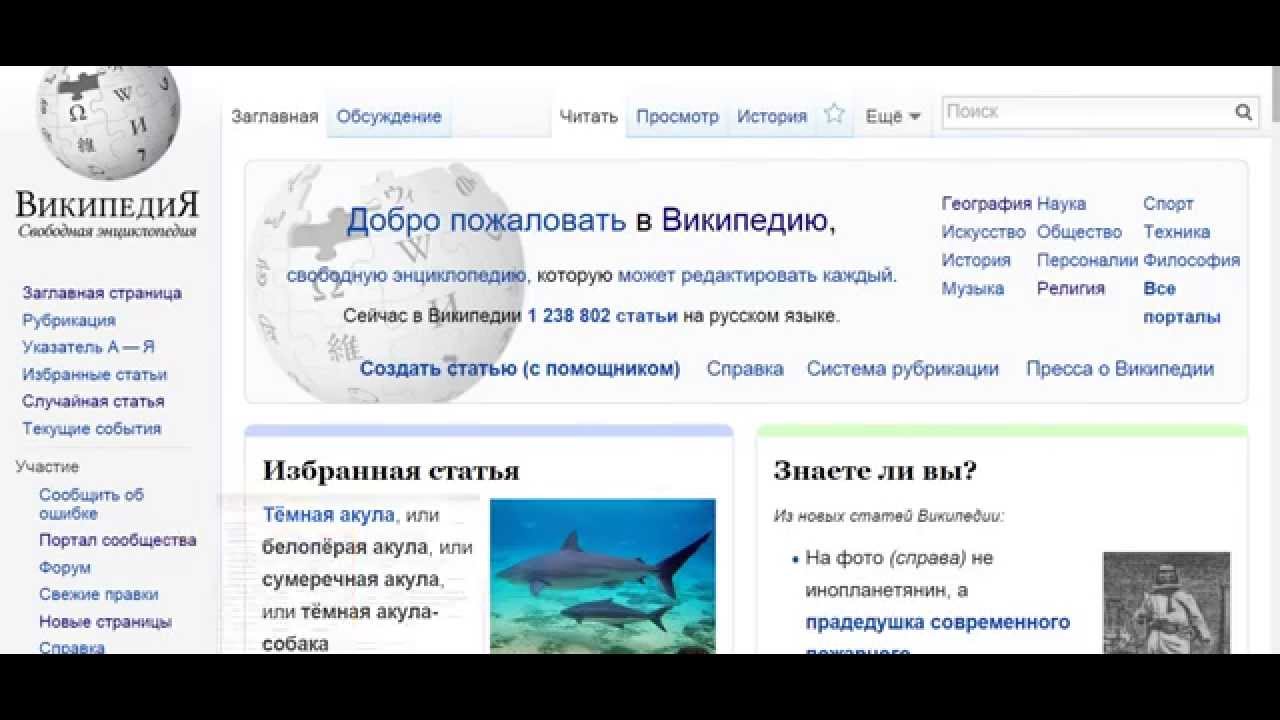1280x720 pixels.
Task: Click the shark photo thumbnail
Action: coord(603,576)
